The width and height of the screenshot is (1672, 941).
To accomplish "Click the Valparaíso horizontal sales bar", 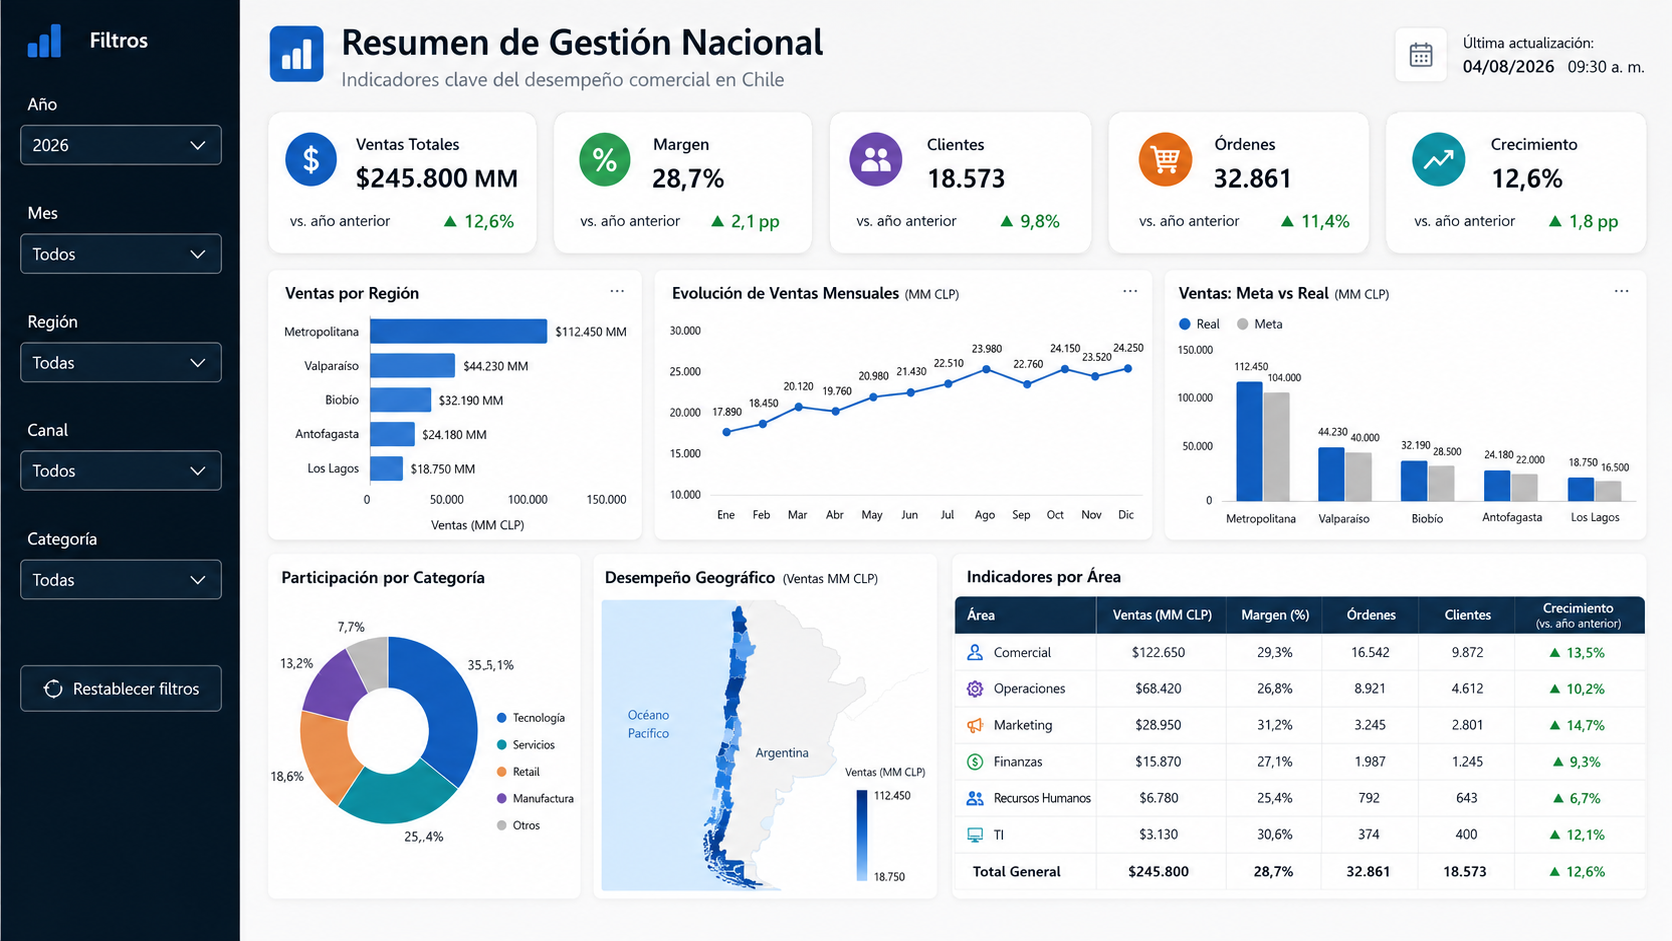I will (x=412, y=366).
